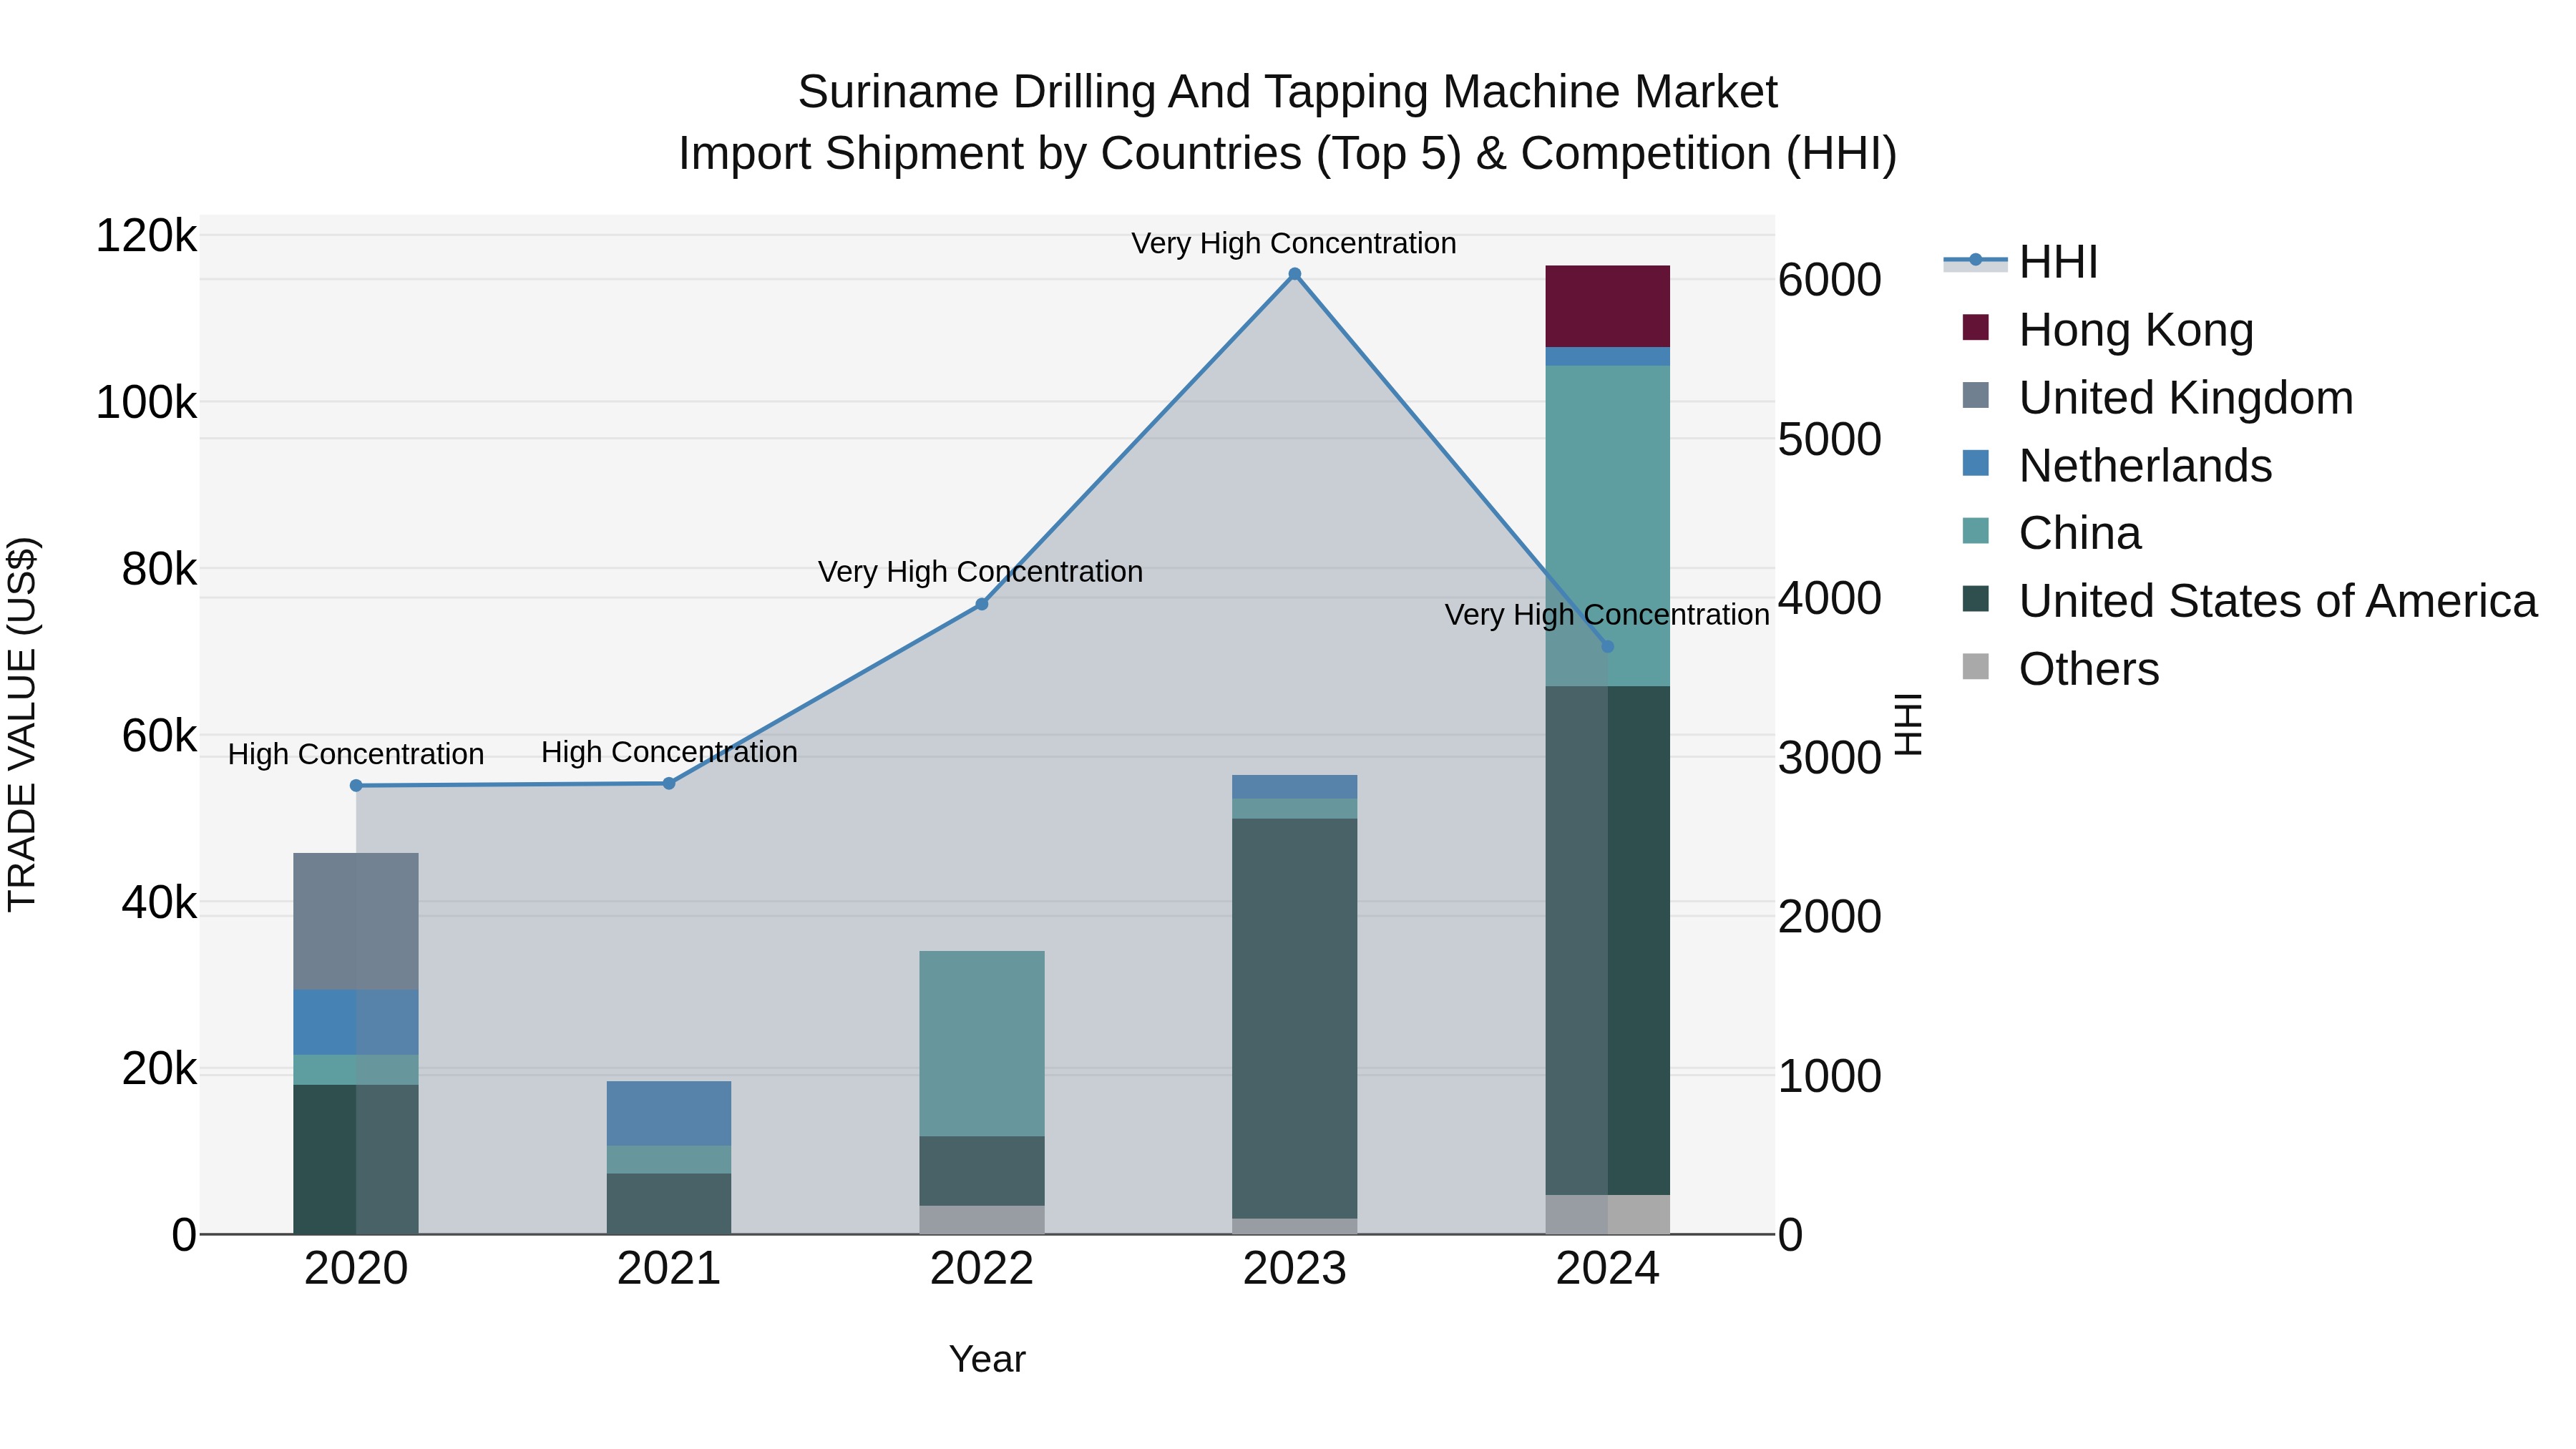
Task: Click the 120k trade value axis tick
Action: point(146,236)
